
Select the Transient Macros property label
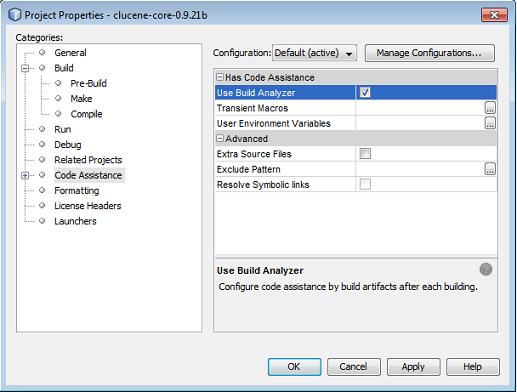(x=252, y=108)
